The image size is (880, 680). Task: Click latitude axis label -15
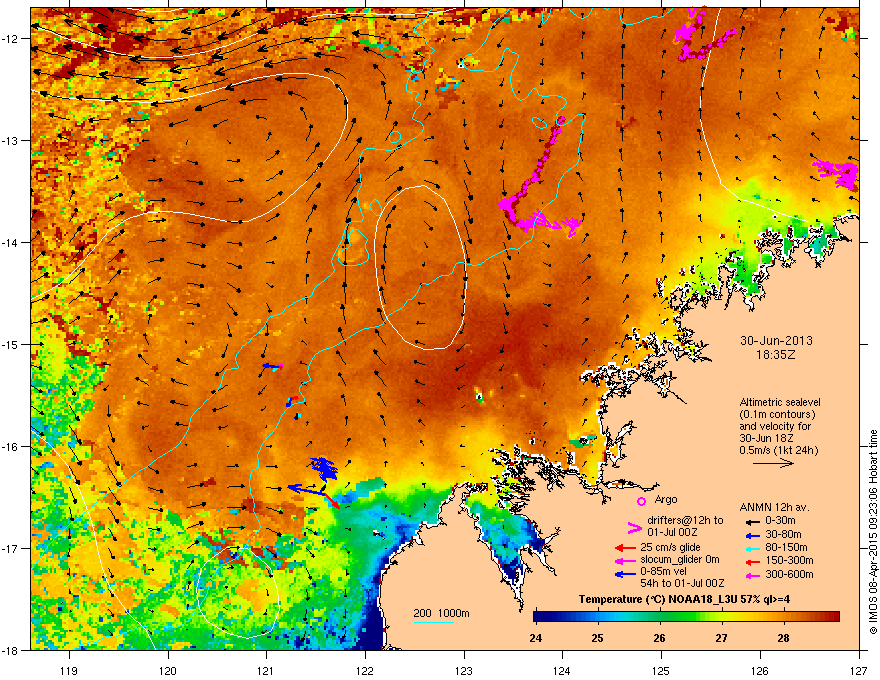[x=10, y=344]
